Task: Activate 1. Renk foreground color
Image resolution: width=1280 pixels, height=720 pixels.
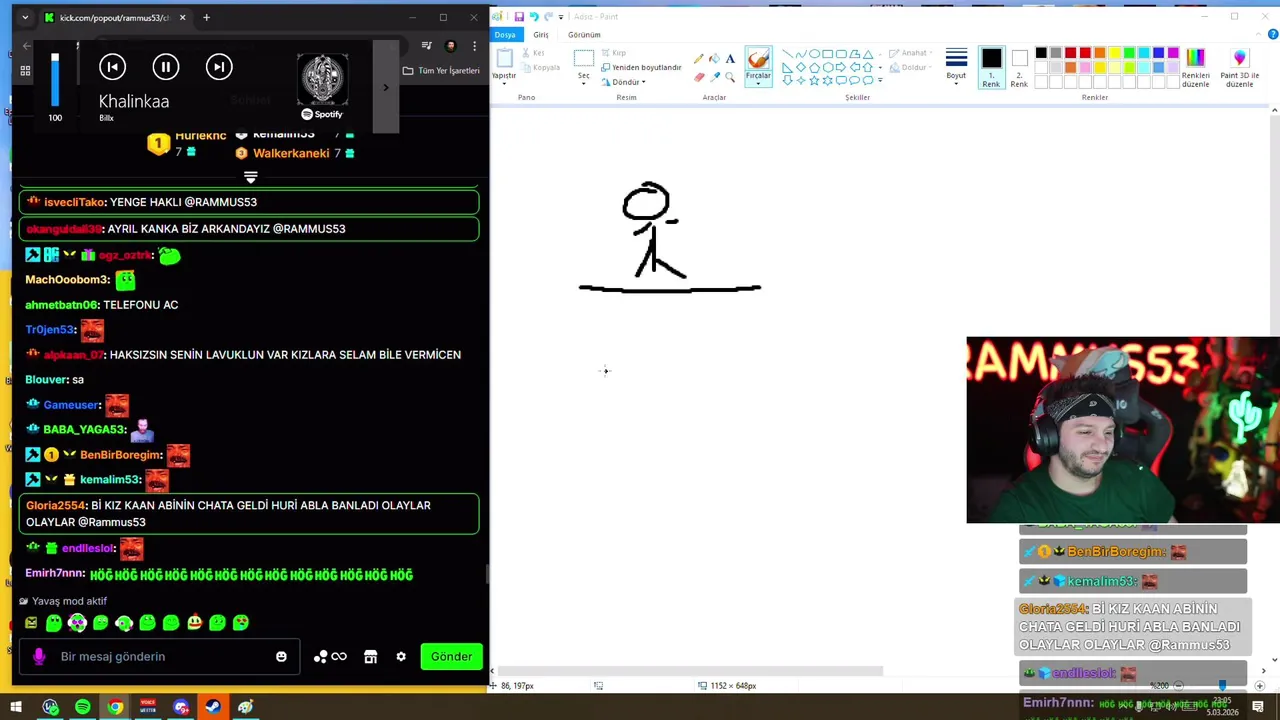Action: point(991,67)
